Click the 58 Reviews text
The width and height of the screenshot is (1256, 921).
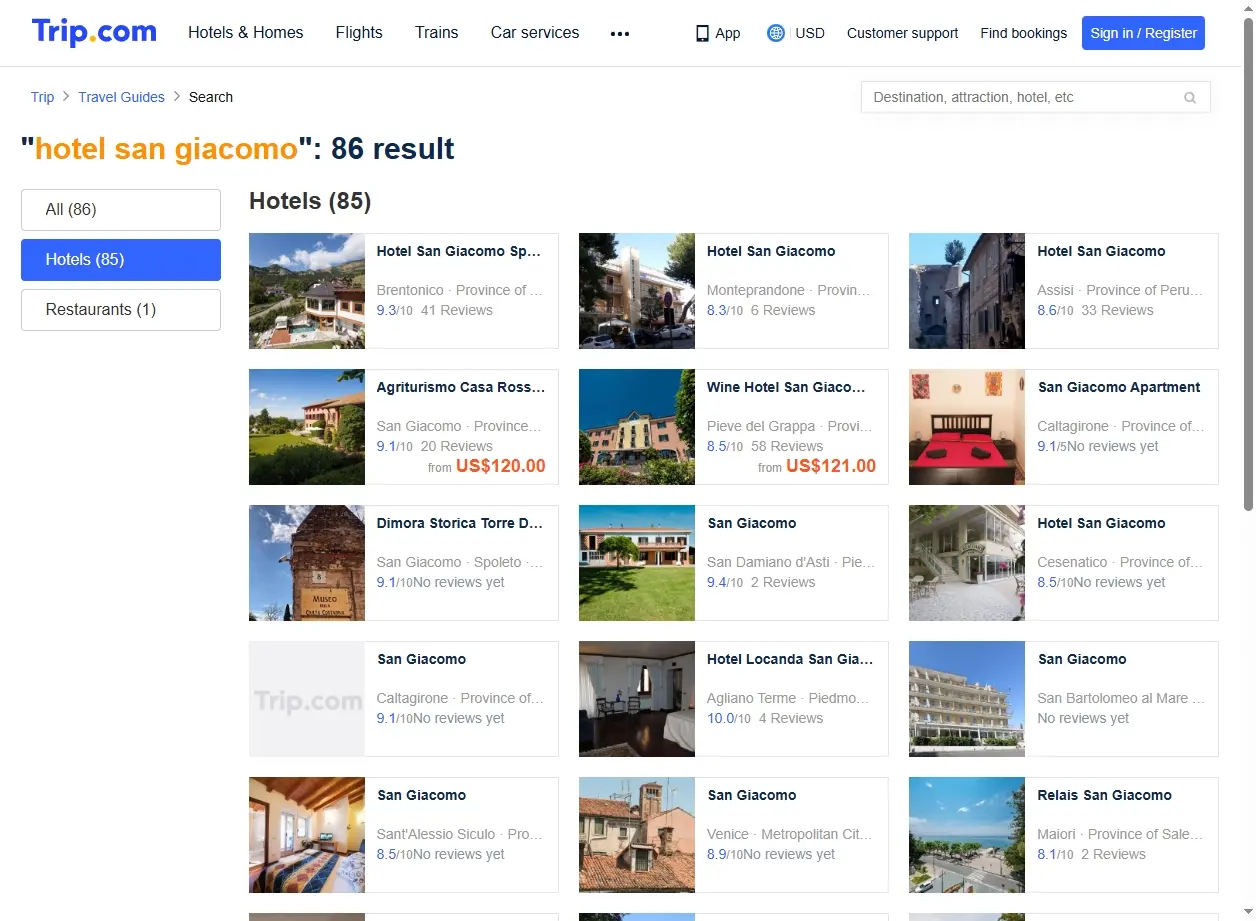pyautogui.click(x=787, y=447)
